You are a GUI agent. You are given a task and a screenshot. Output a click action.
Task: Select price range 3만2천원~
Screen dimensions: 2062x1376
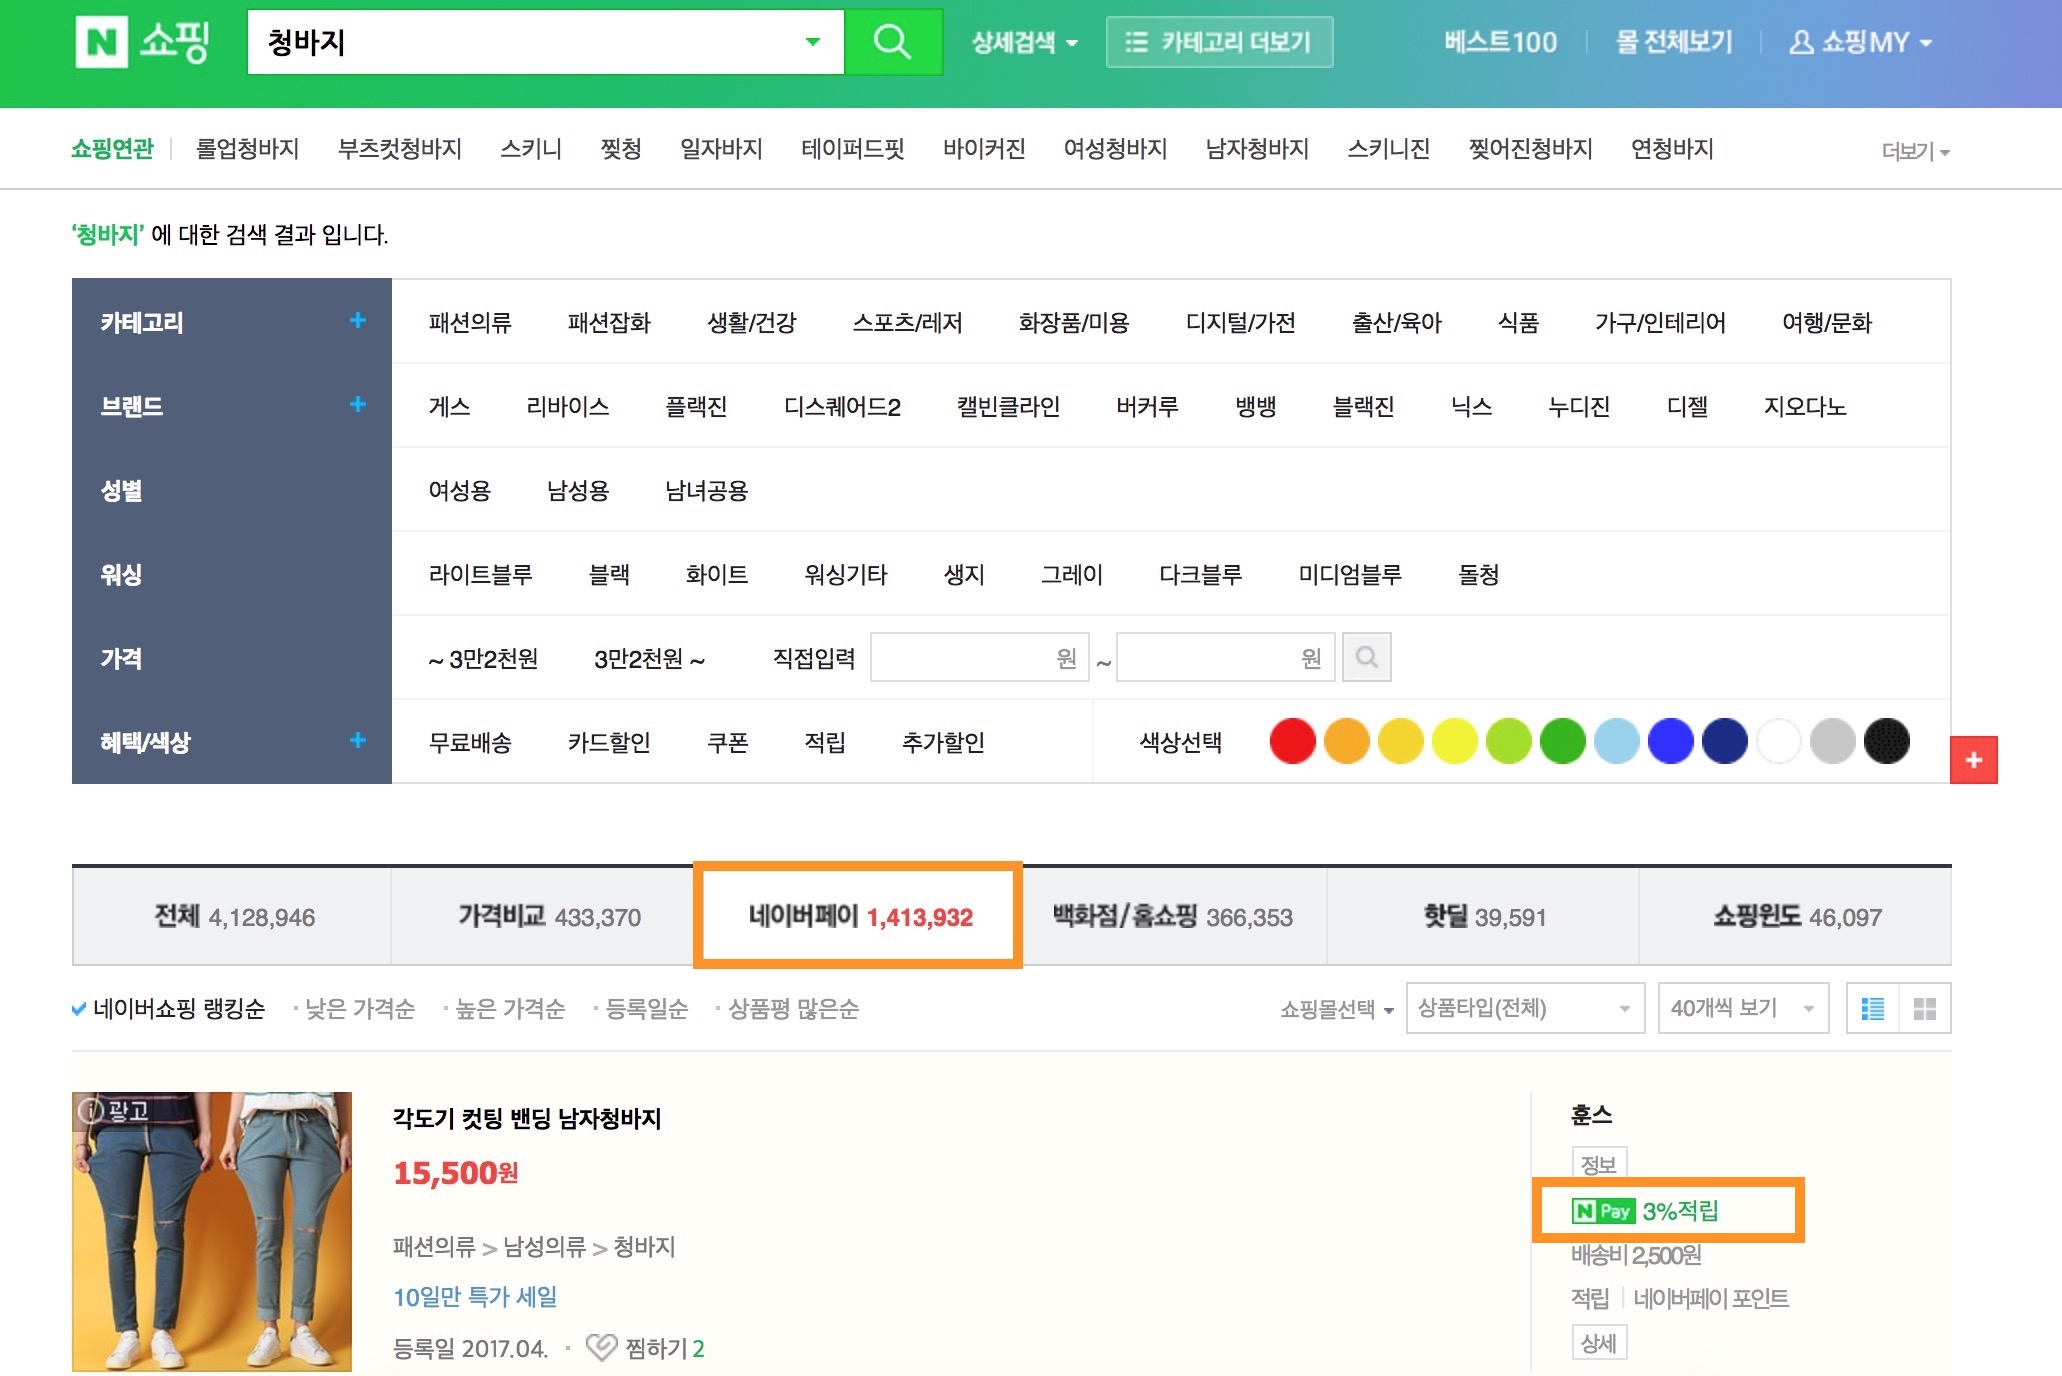click(x=650, y=658)
